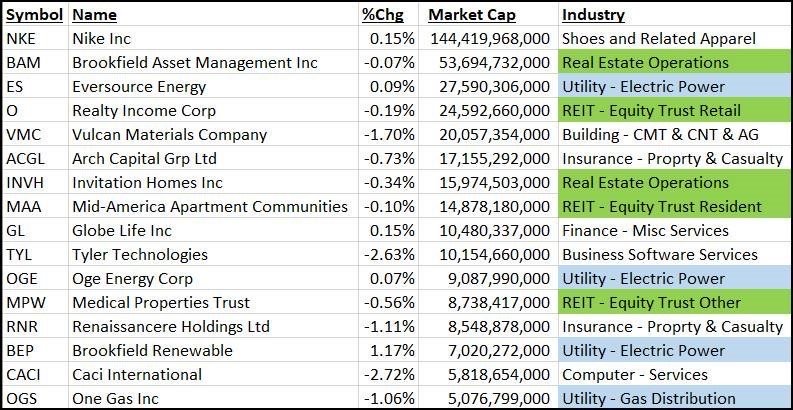The height and width of the screenshot is (410, 793).
Task: Select Vulcan Materials Company name cell
Action: tap(169, 135)
